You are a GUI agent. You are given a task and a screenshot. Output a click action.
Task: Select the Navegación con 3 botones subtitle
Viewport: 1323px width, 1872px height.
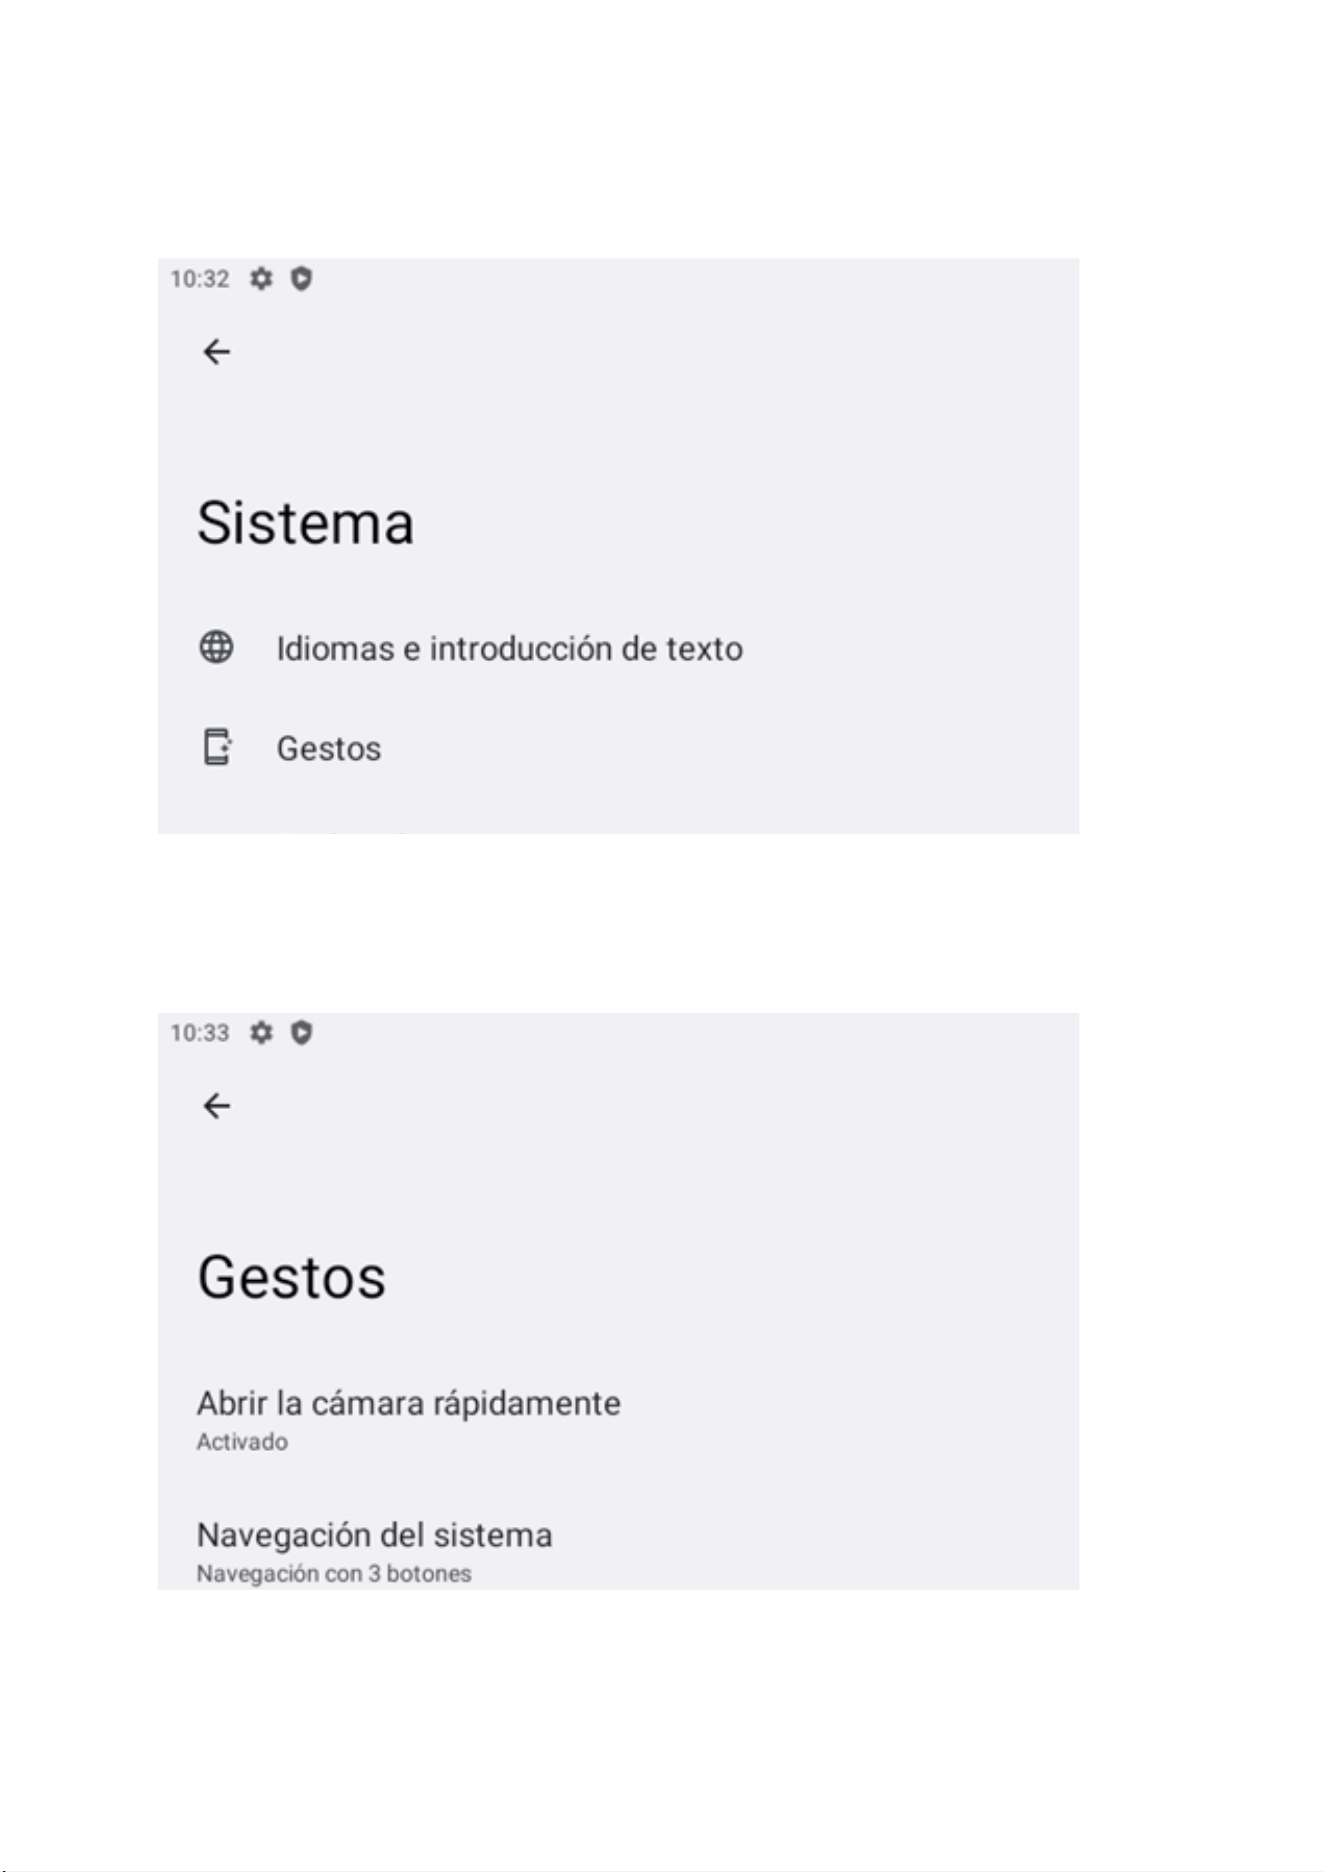point(334,1574)
